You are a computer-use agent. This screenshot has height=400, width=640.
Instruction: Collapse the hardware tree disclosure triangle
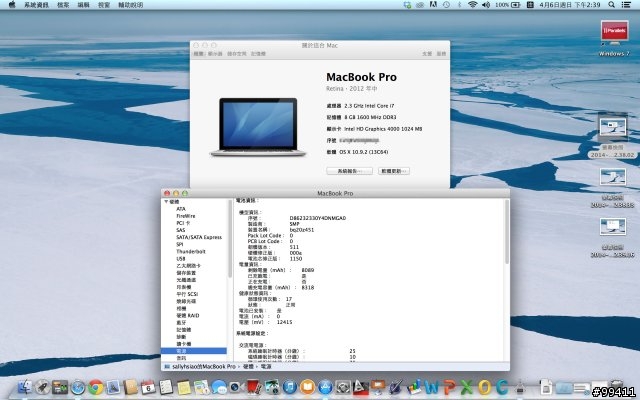coord(166,202)
